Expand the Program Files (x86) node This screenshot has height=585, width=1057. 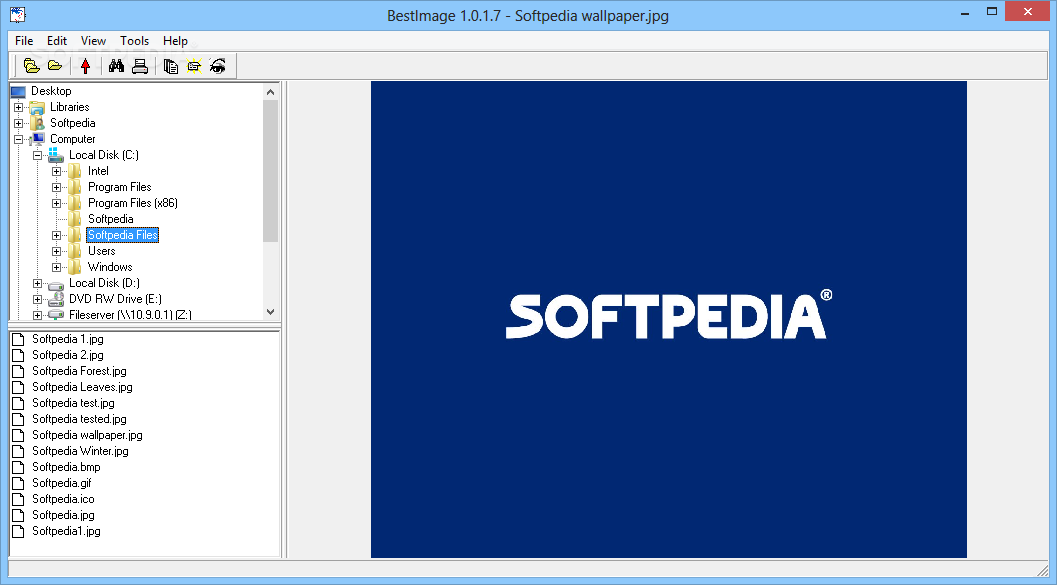tap(57, 204)
